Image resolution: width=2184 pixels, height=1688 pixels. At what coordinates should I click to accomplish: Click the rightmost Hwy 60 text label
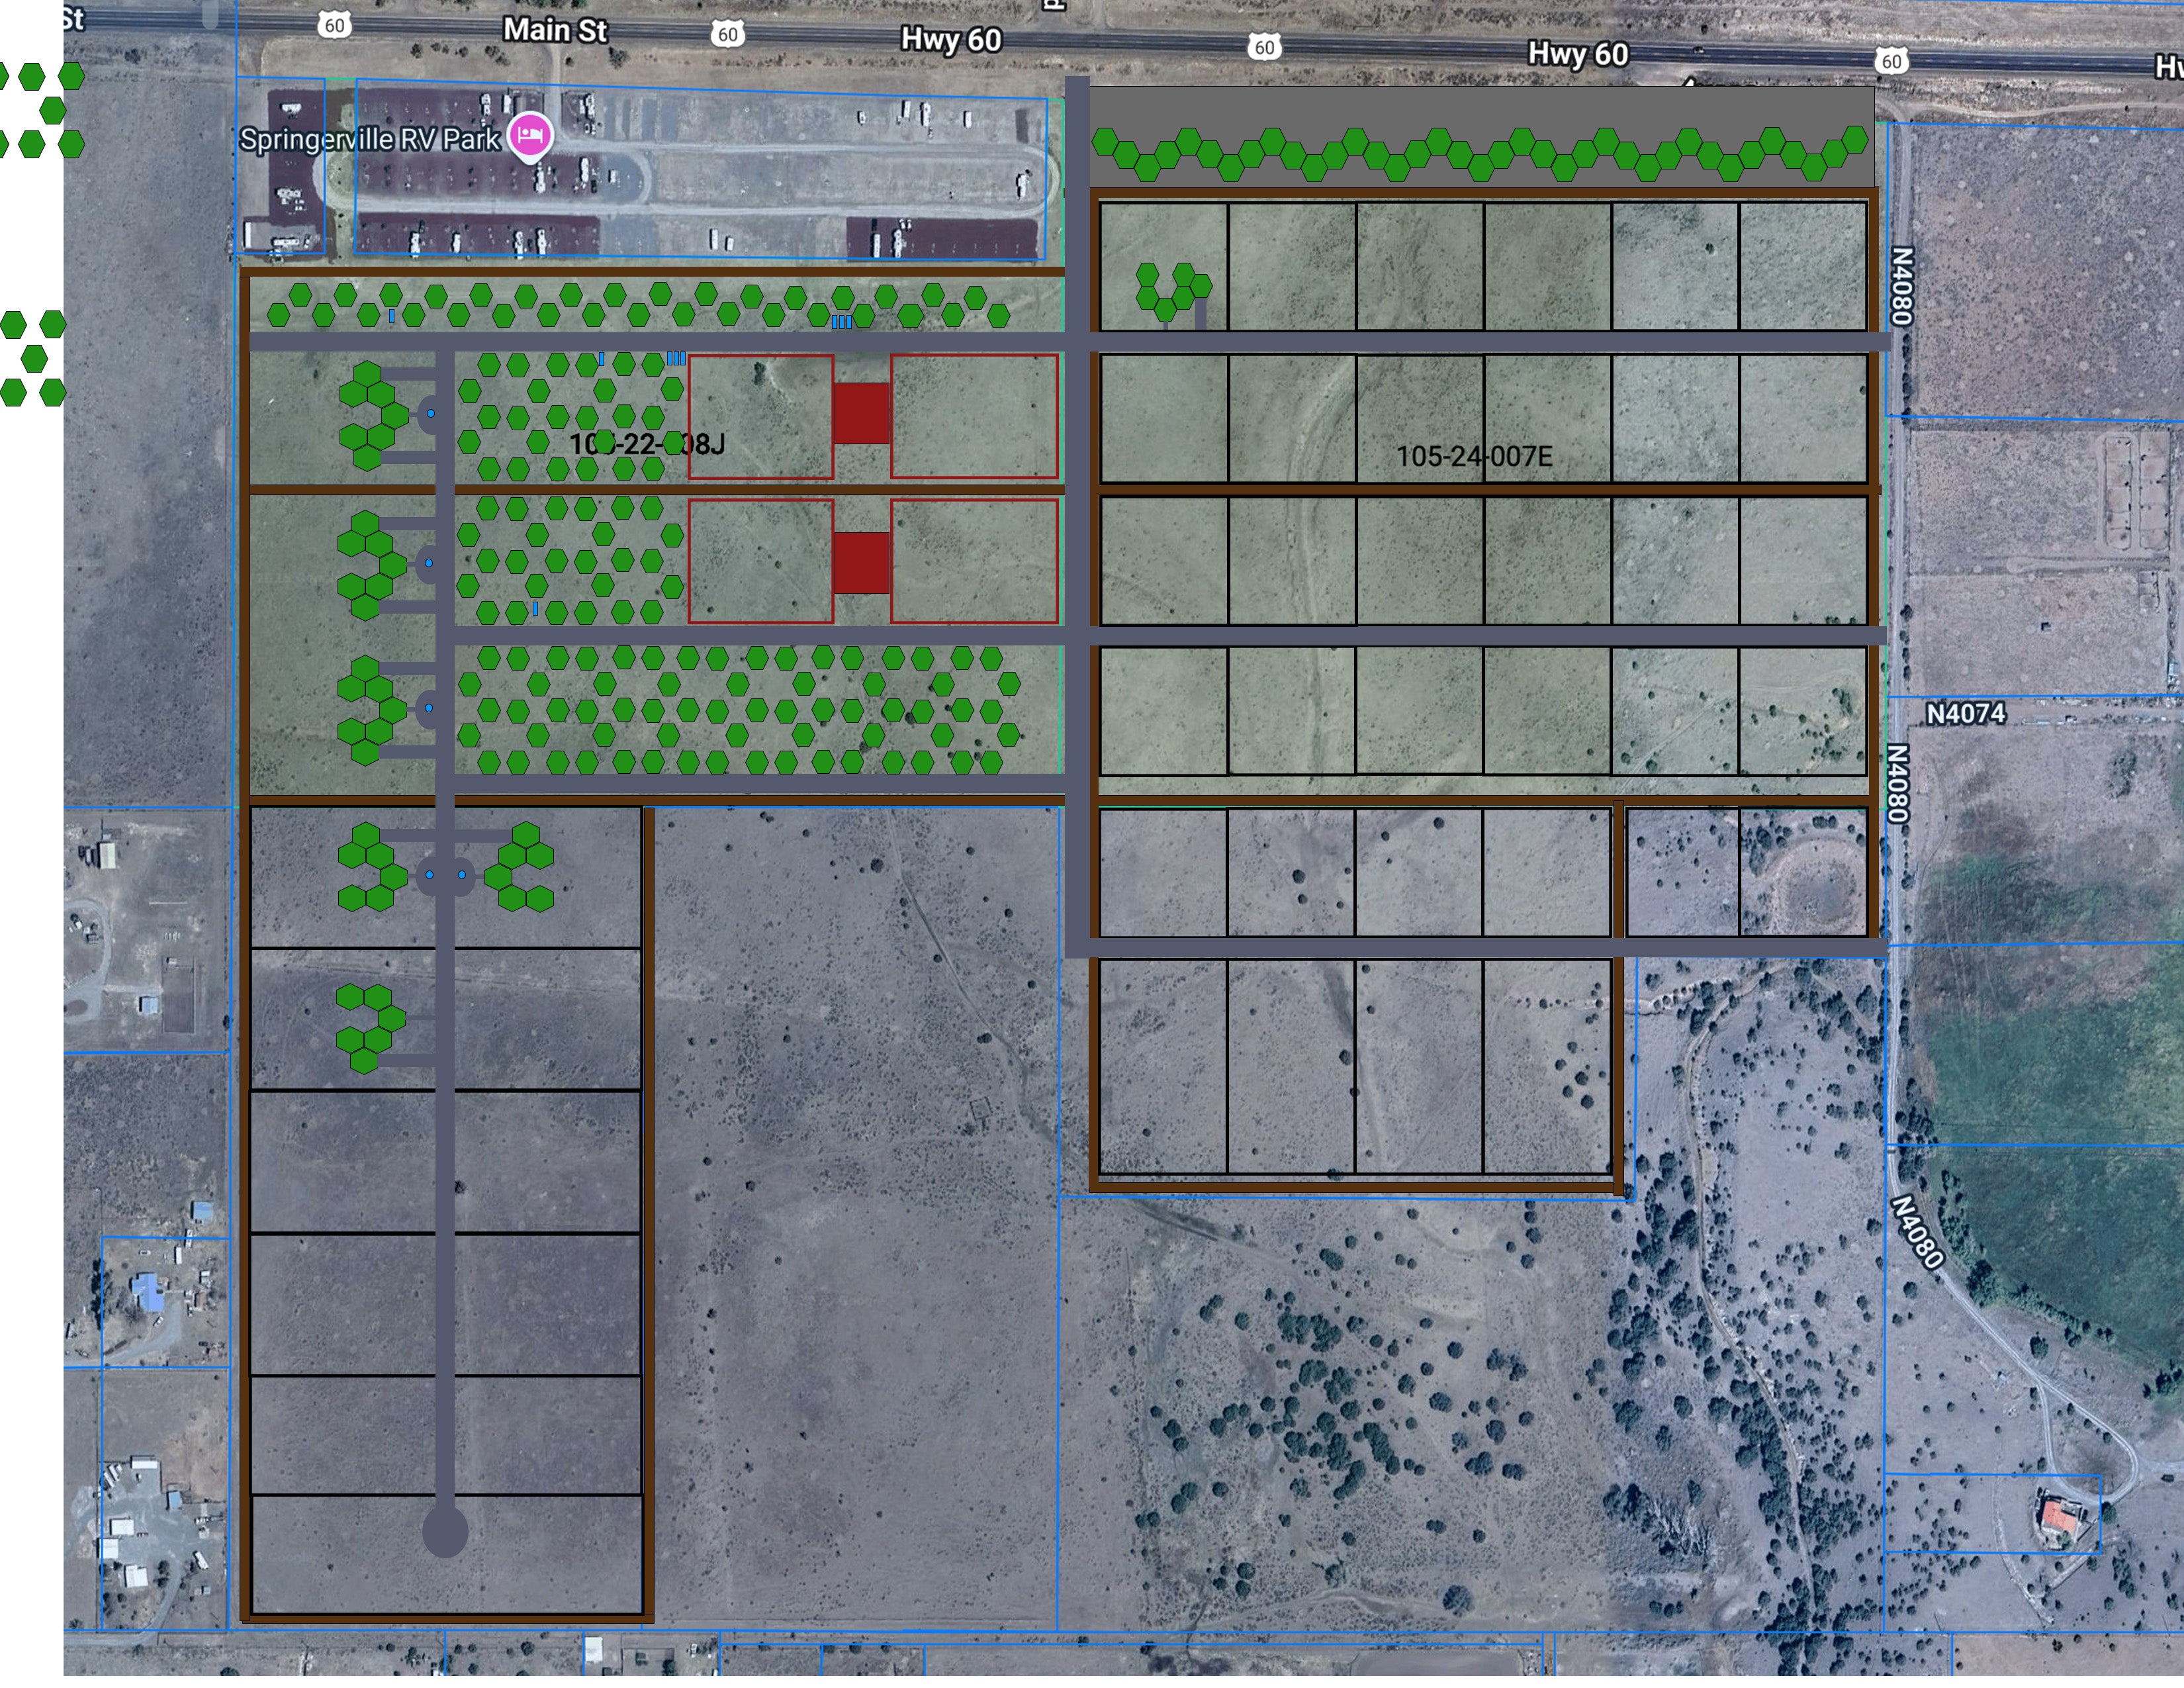coord(1577,54)
